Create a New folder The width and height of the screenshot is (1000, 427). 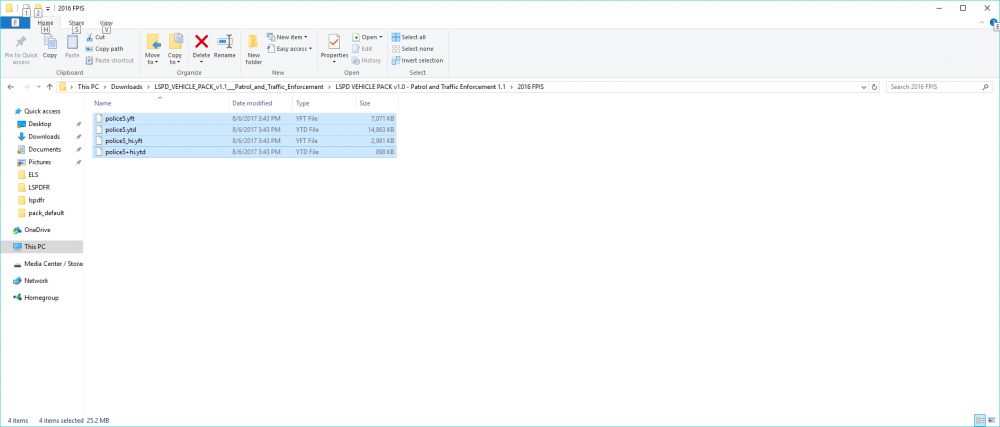pos(254,50)
